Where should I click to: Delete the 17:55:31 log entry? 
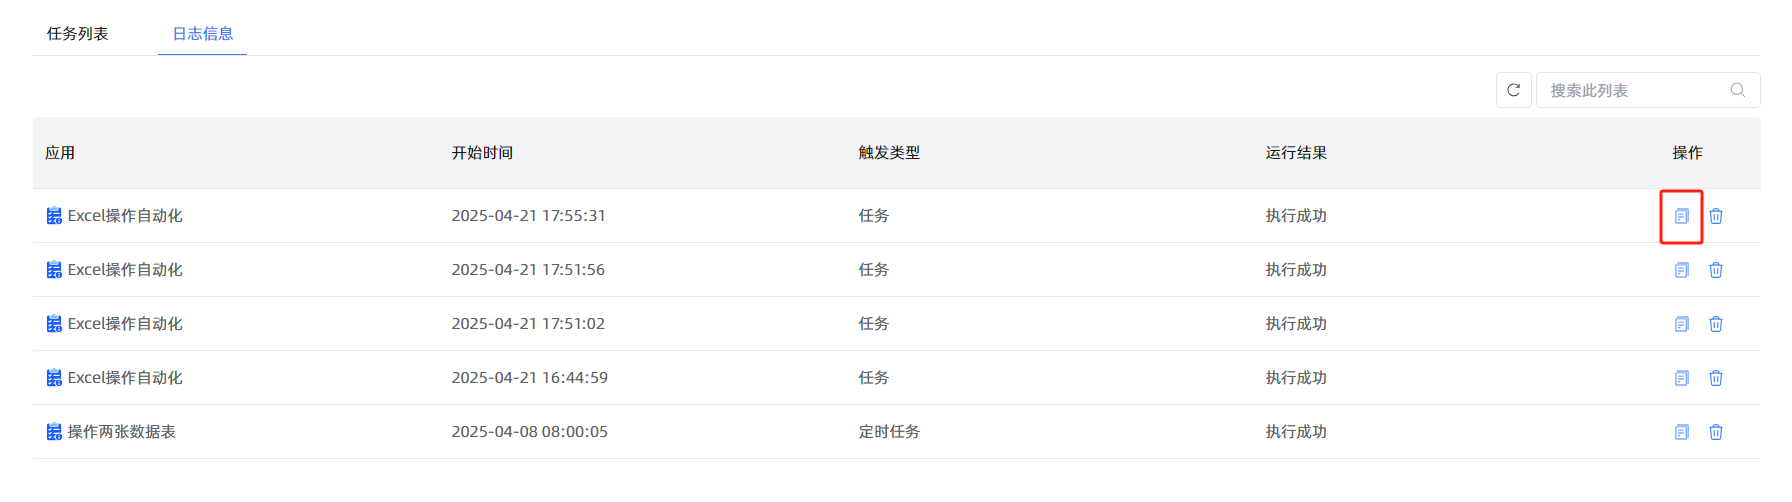tap(1716, 216)
